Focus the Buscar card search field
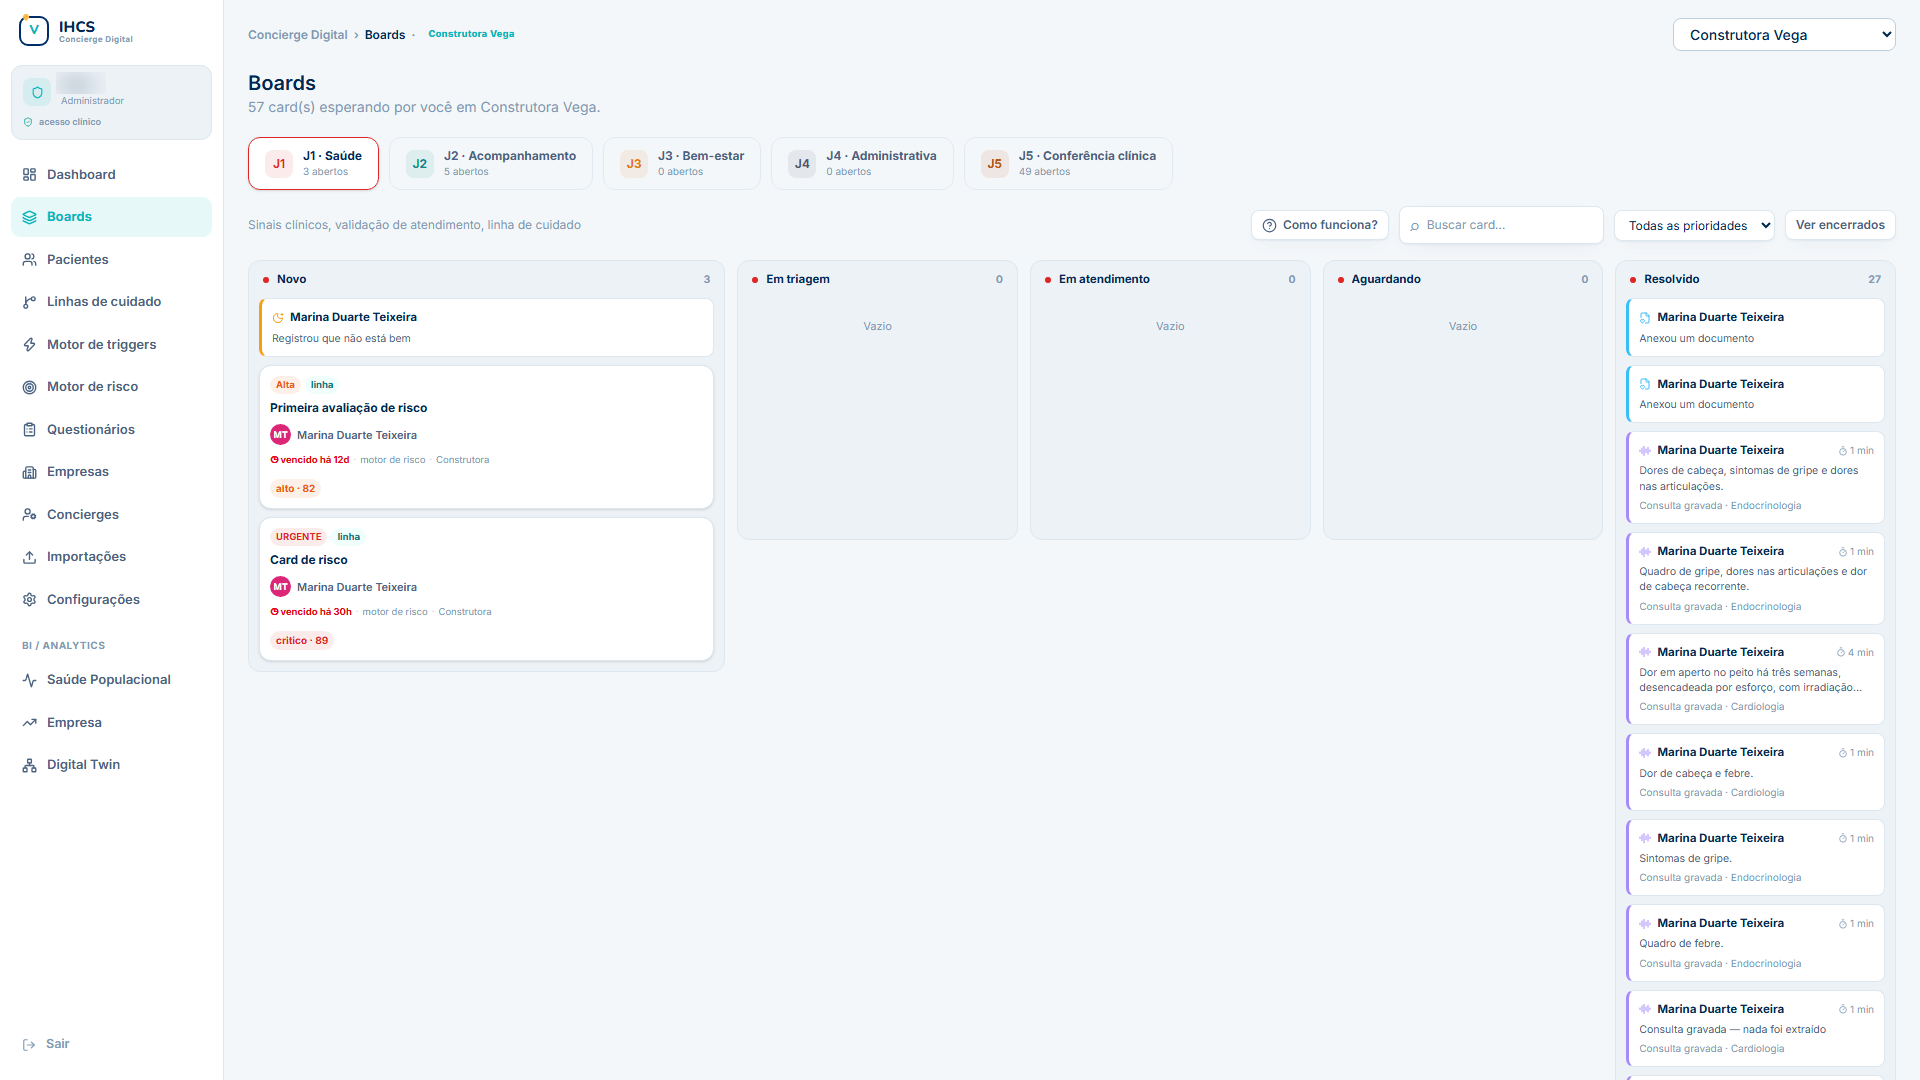This screenshot has height=1080, width=1920. pyautogui.click(x=1500, y=225)
